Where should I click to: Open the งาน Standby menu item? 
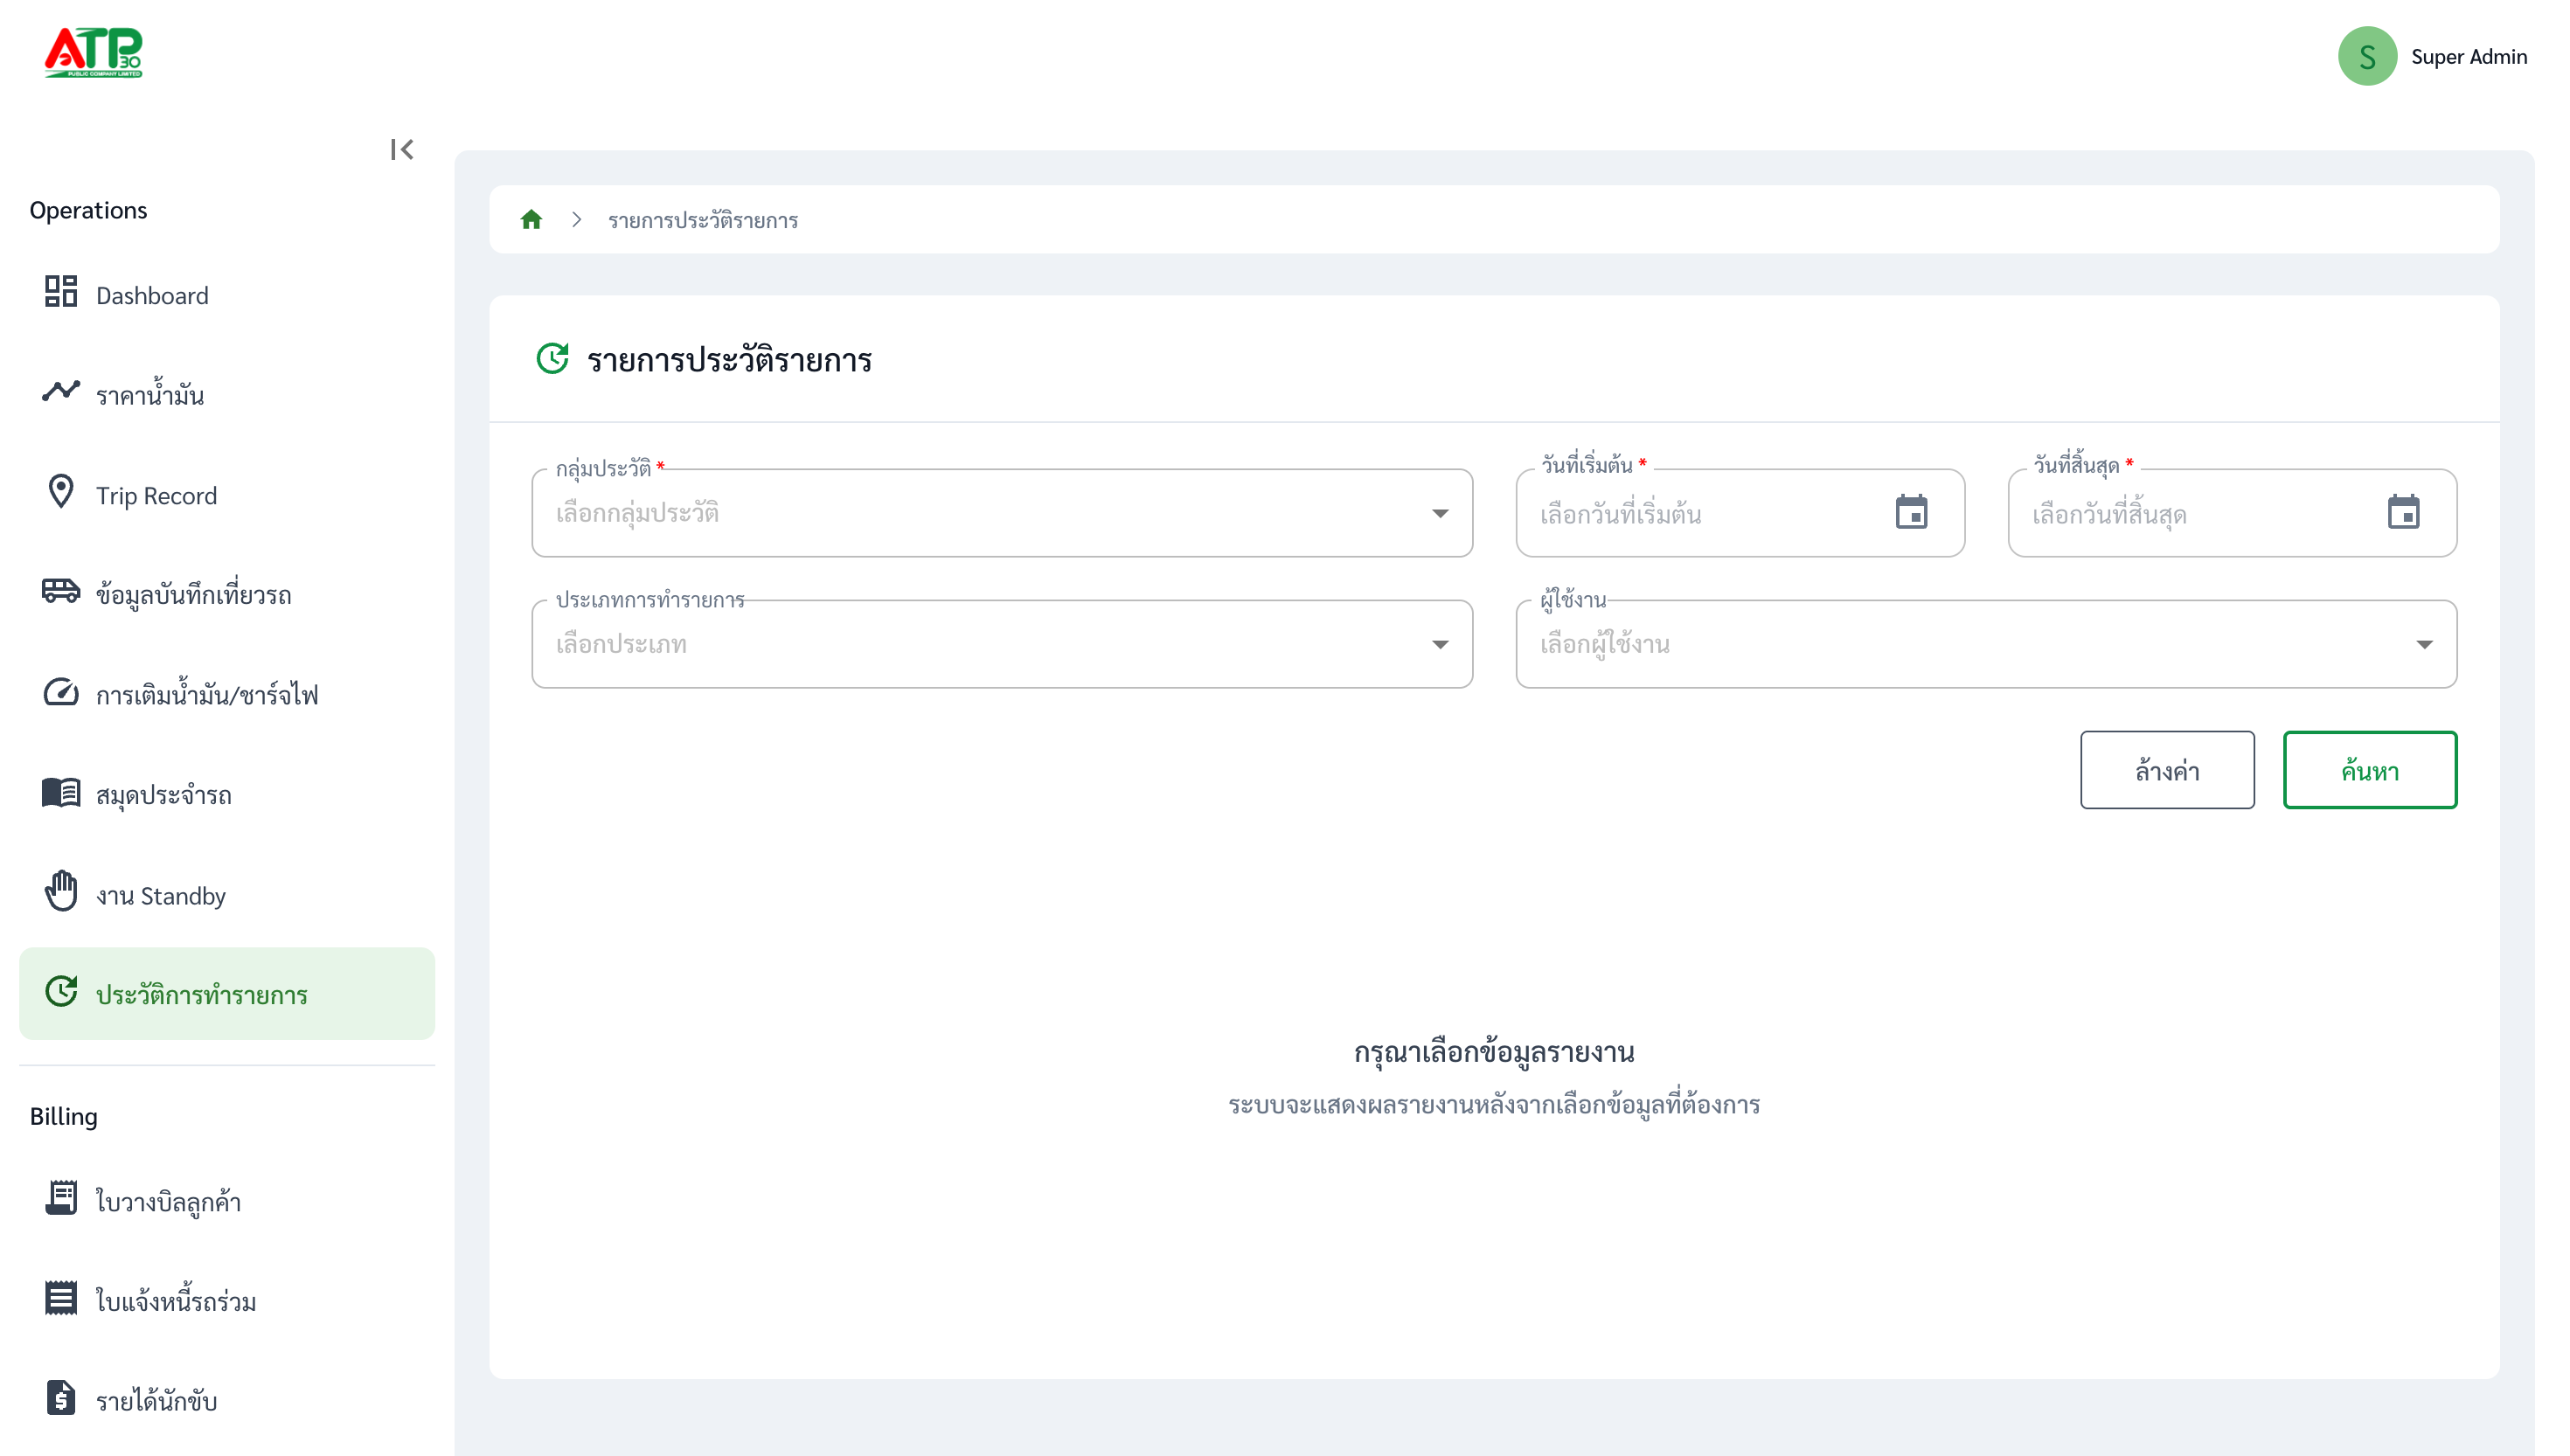pyautogui.click(x=227, y=895)
